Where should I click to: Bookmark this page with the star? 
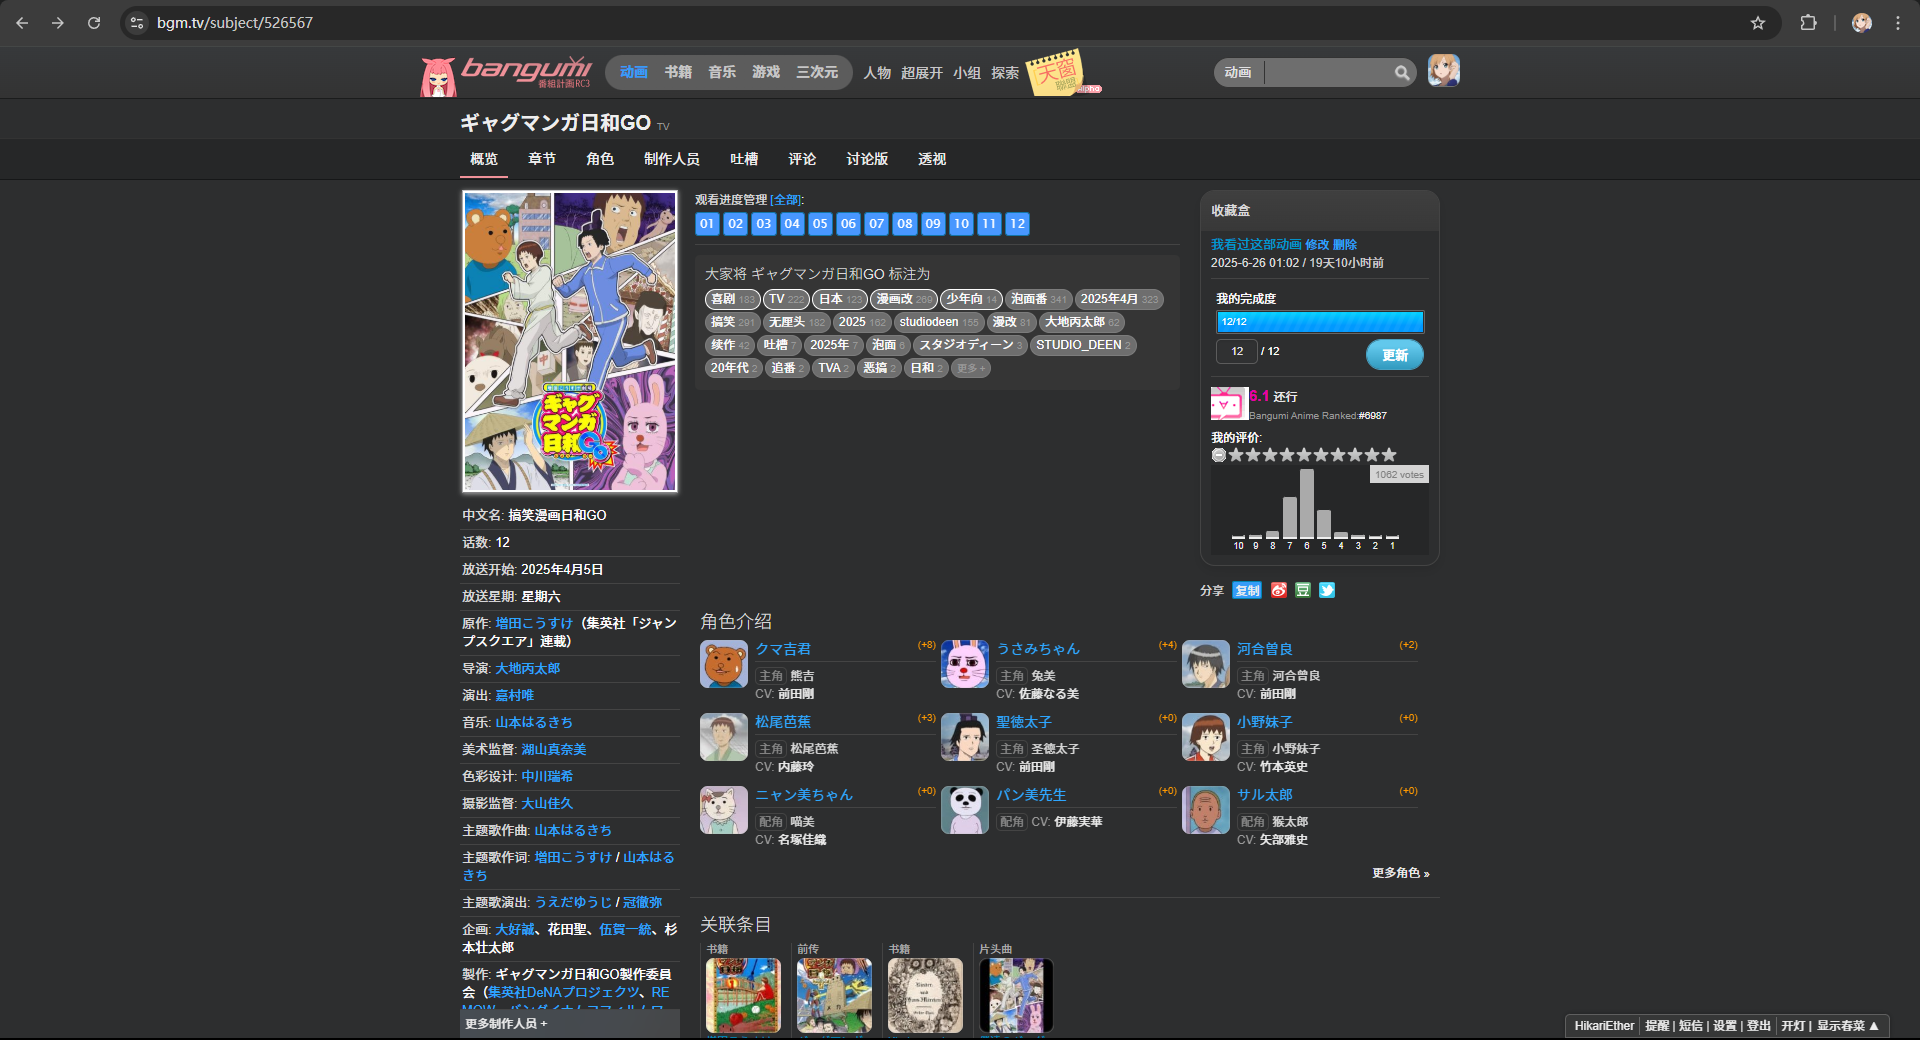1757,22
